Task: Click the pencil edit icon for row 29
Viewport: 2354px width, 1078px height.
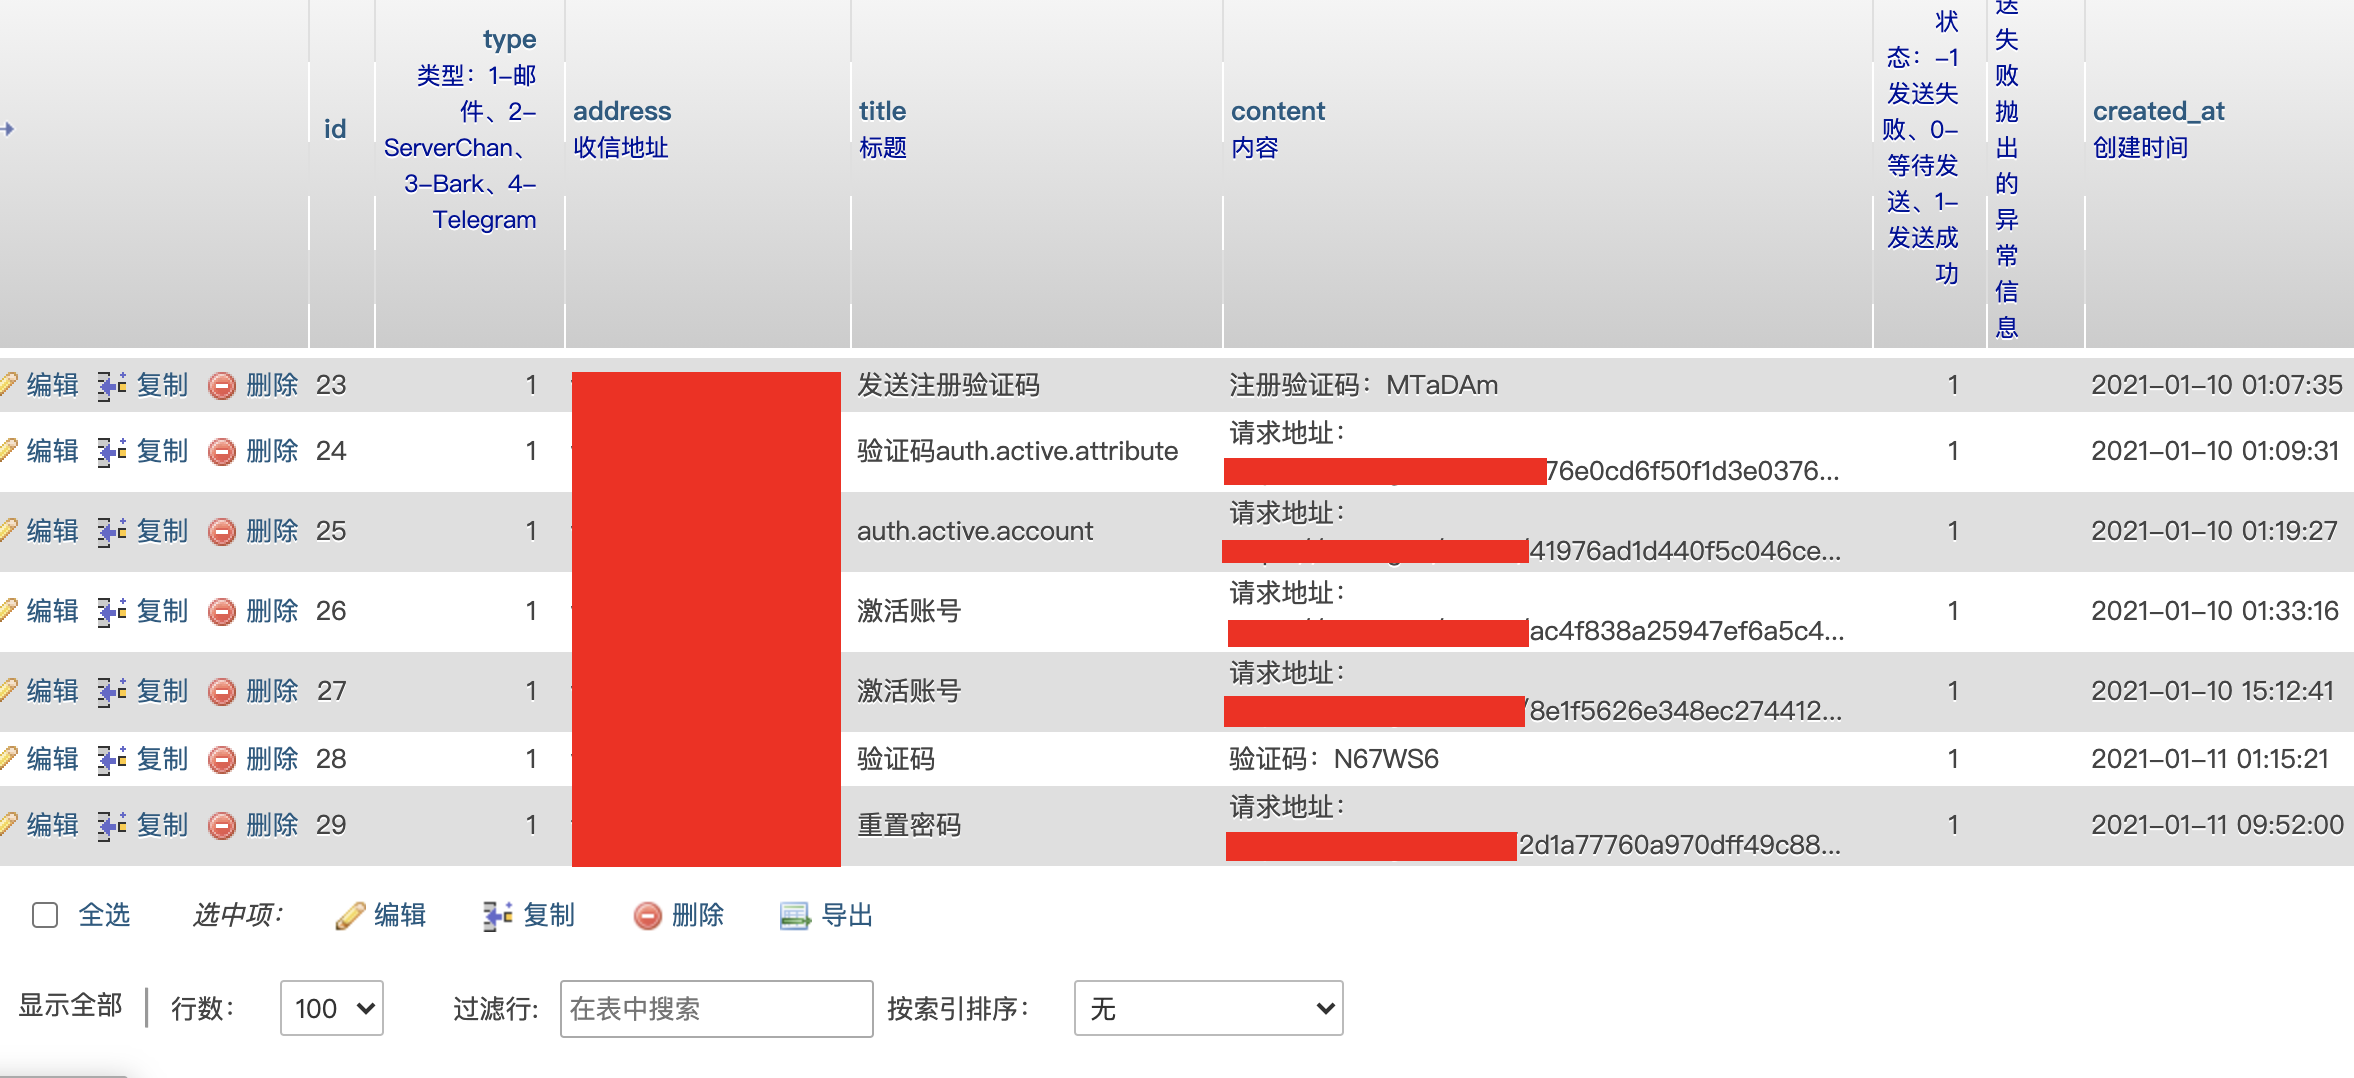Action: pos(8,825)
